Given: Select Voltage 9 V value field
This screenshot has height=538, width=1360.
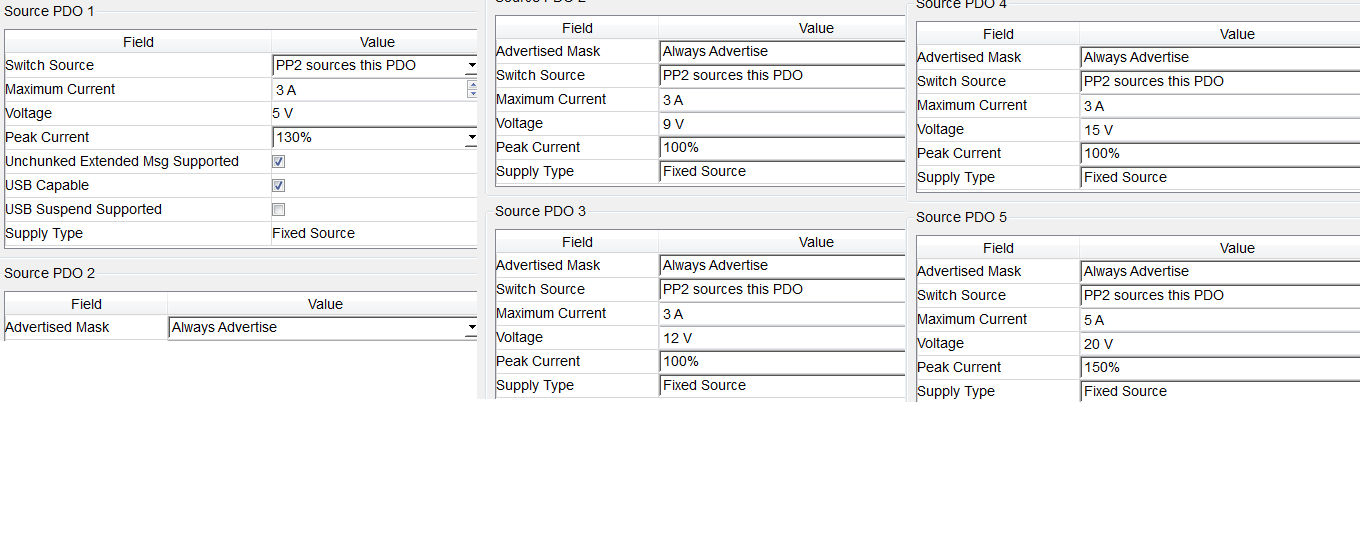Looking at the screenshot, I should click(782, 123).
